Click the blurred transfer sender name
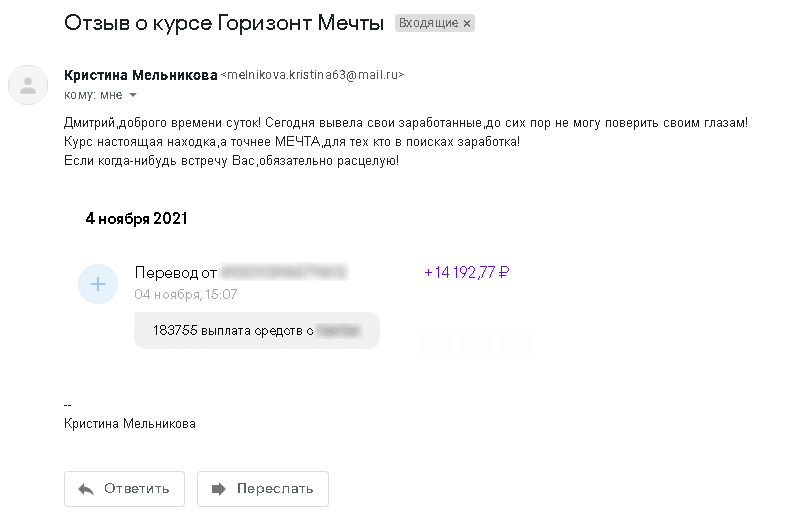 point(284,272)
